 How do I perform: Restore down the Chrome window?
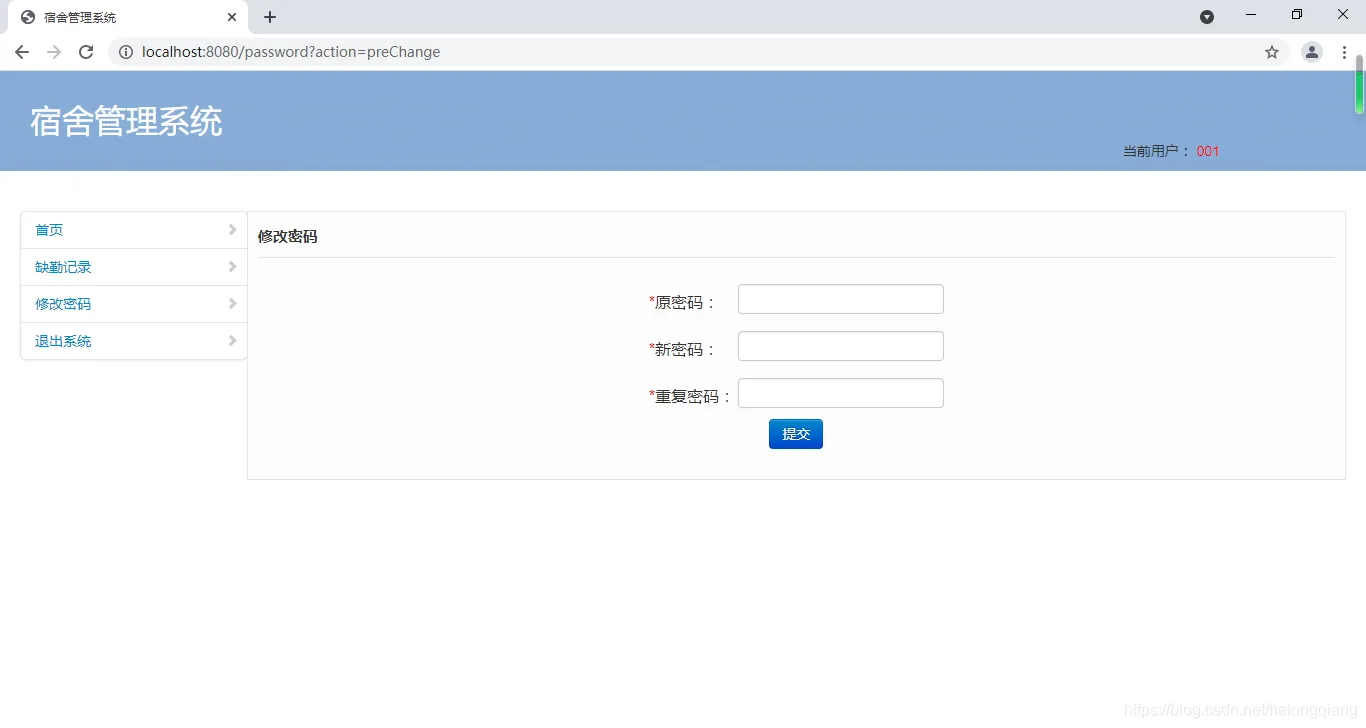pyautogui.click(x=1297, y=15)
